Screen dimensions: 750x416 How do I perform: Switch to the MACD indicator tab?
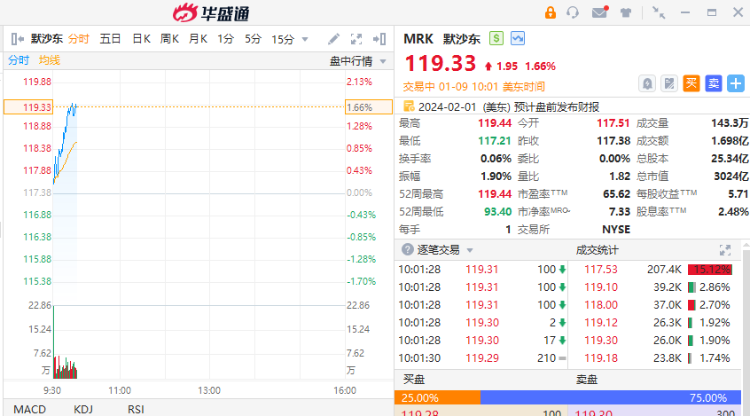click(31, 409)
